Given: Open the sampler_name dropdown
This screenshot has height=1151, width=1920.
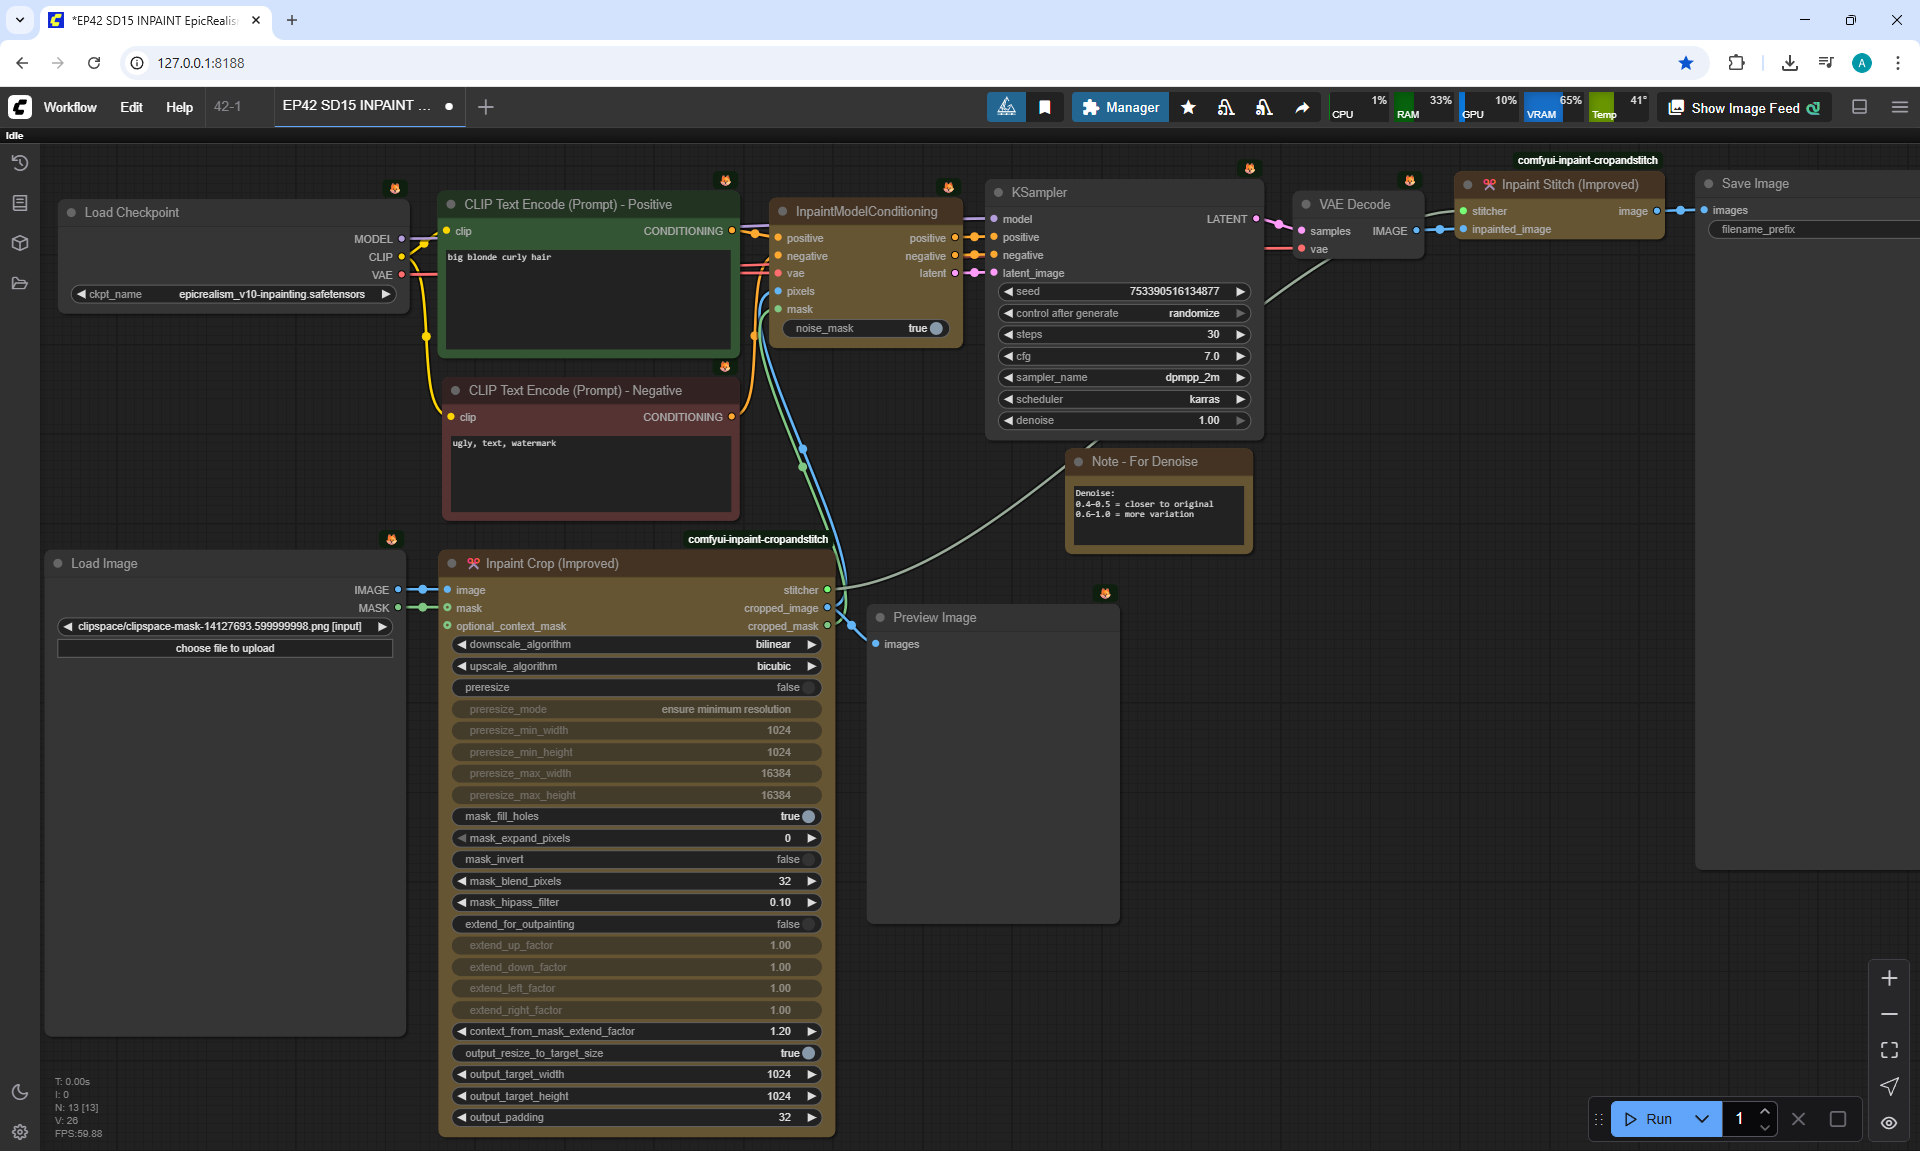Looking at the screenshot, I should point(1125,377).
